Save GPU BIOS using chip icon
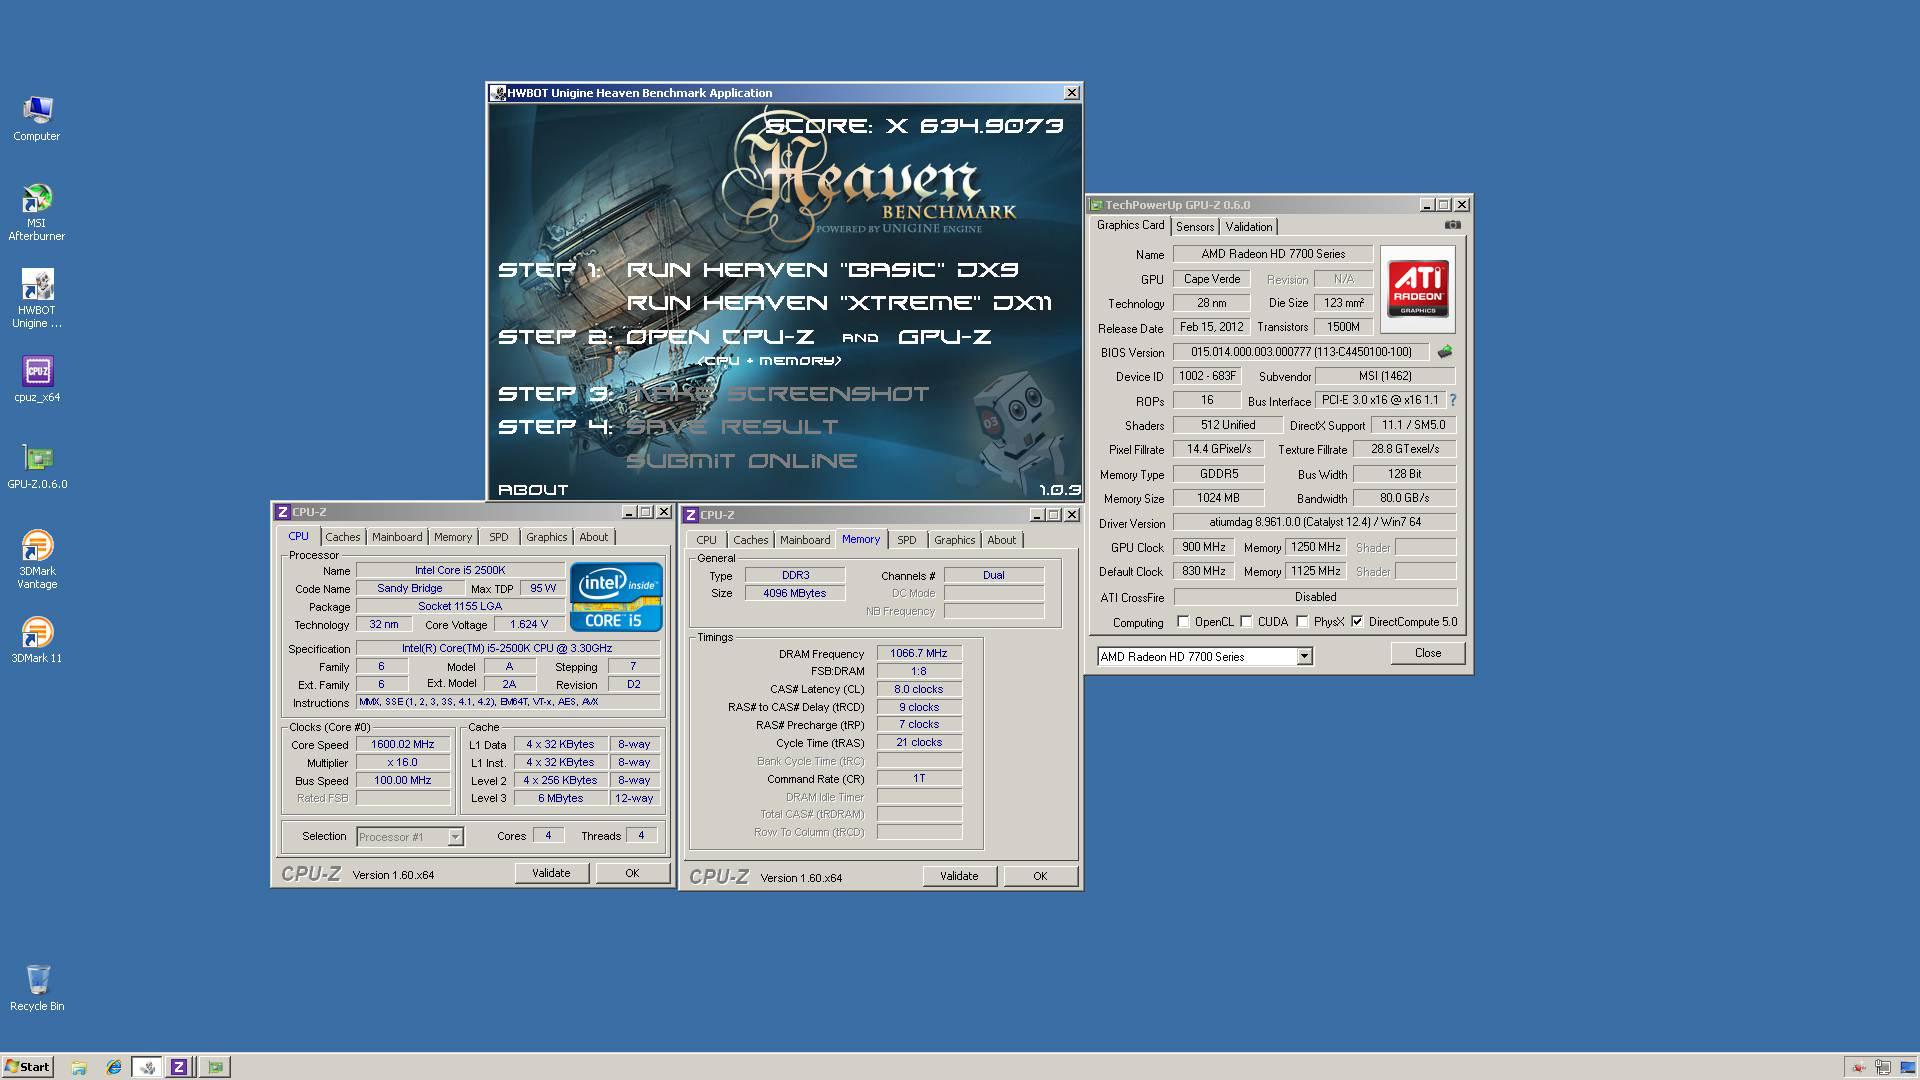This screenshot has width=1920, height=1080. pos(1445,352)
